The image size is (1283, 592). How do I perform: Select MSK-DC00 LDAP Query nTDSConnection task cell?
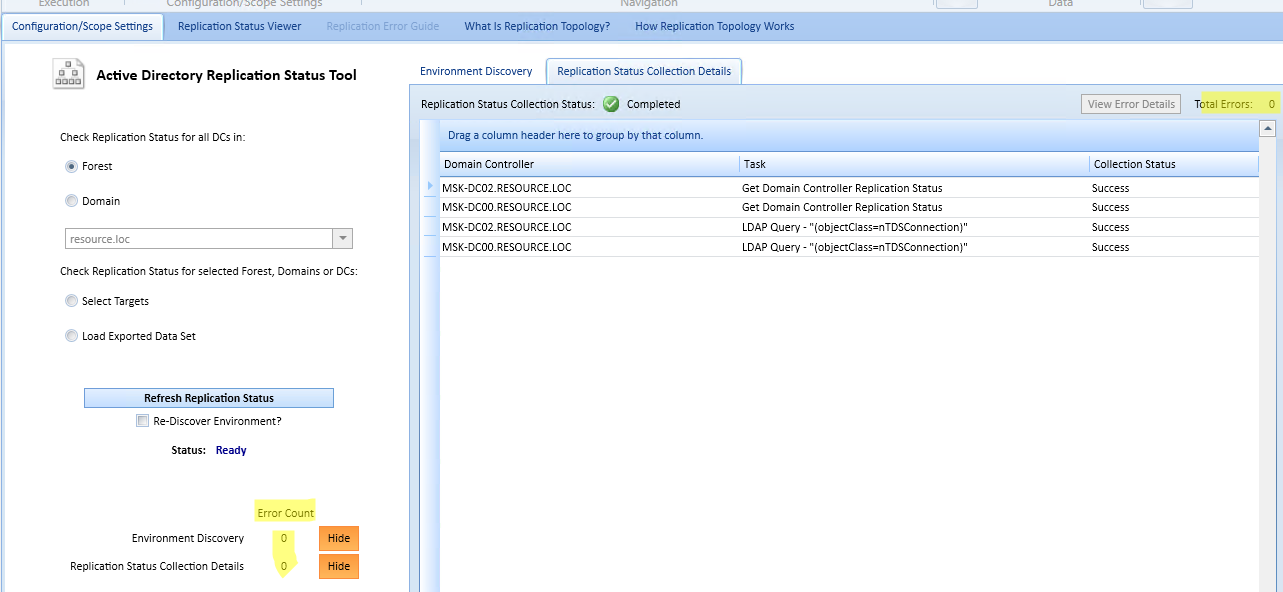914,247
